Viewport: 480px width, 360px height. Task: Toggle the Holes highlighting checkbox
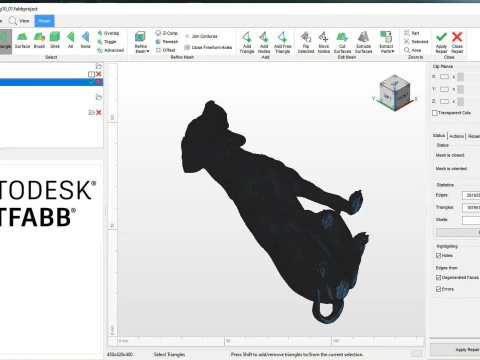tap(439, 256)
